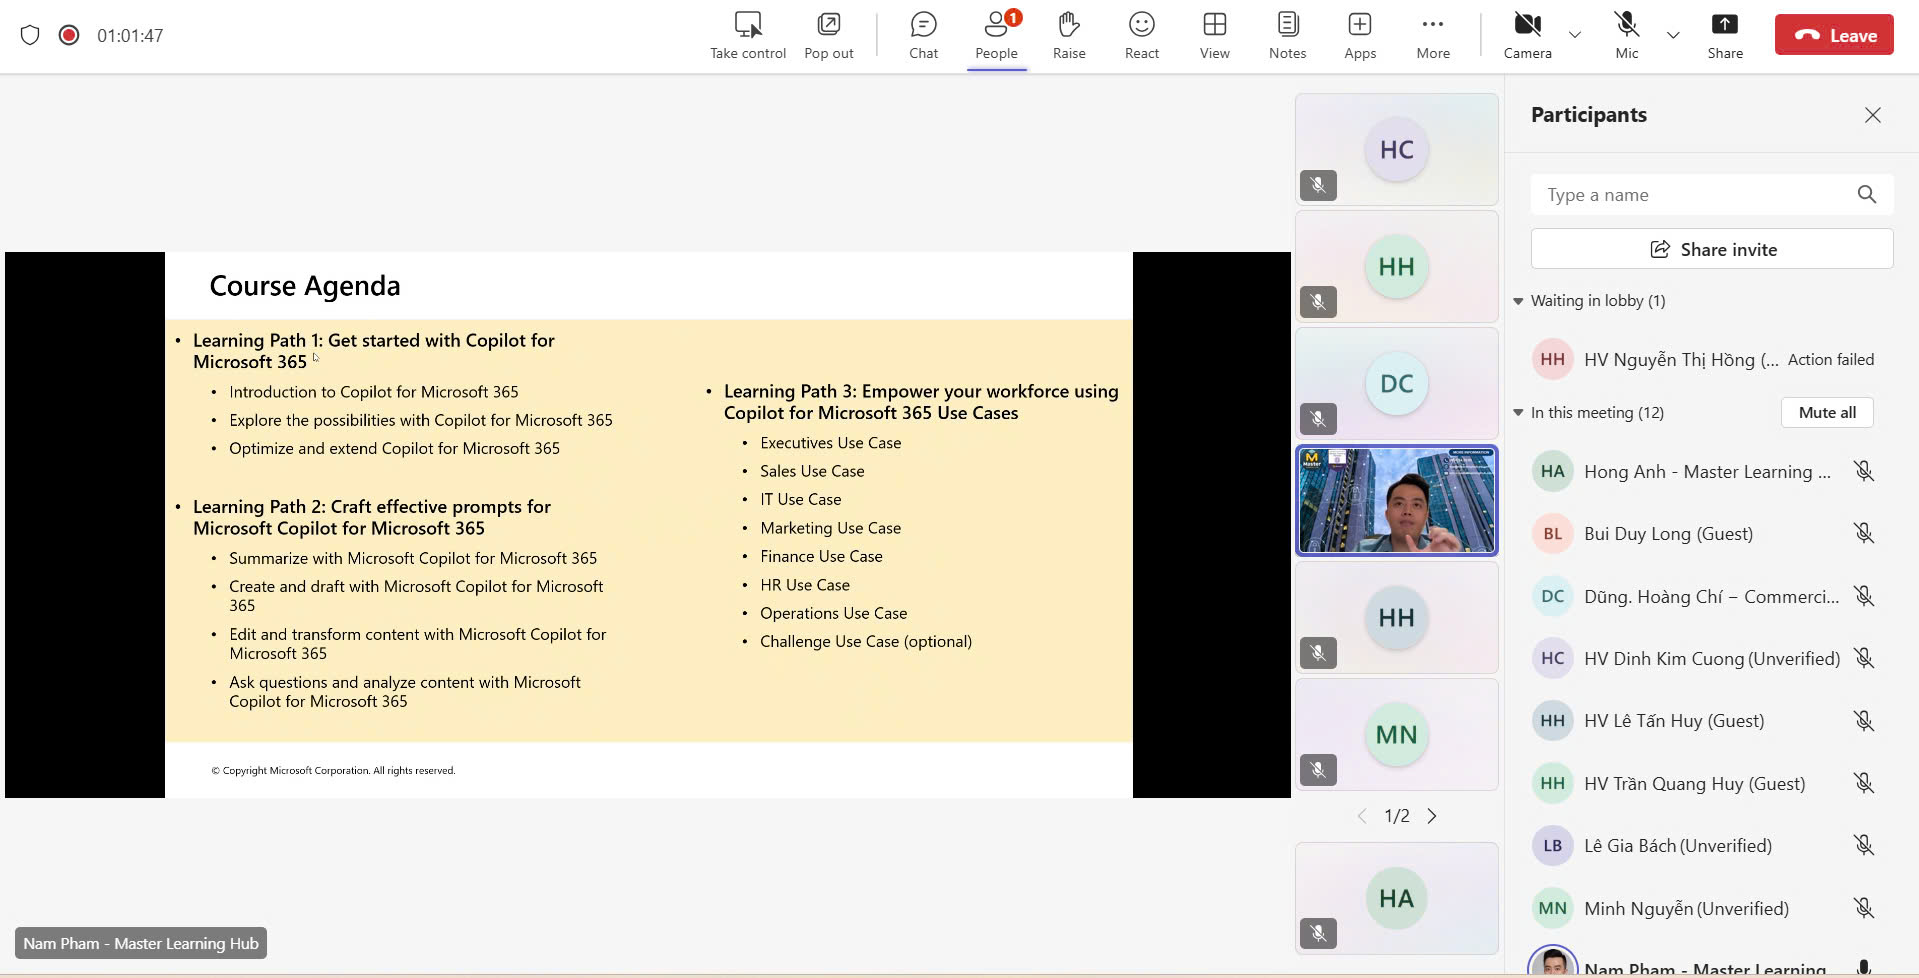This screenshot has width=1919, height=978.
Task: Unmute the Mic
Action: point(1627,36)
